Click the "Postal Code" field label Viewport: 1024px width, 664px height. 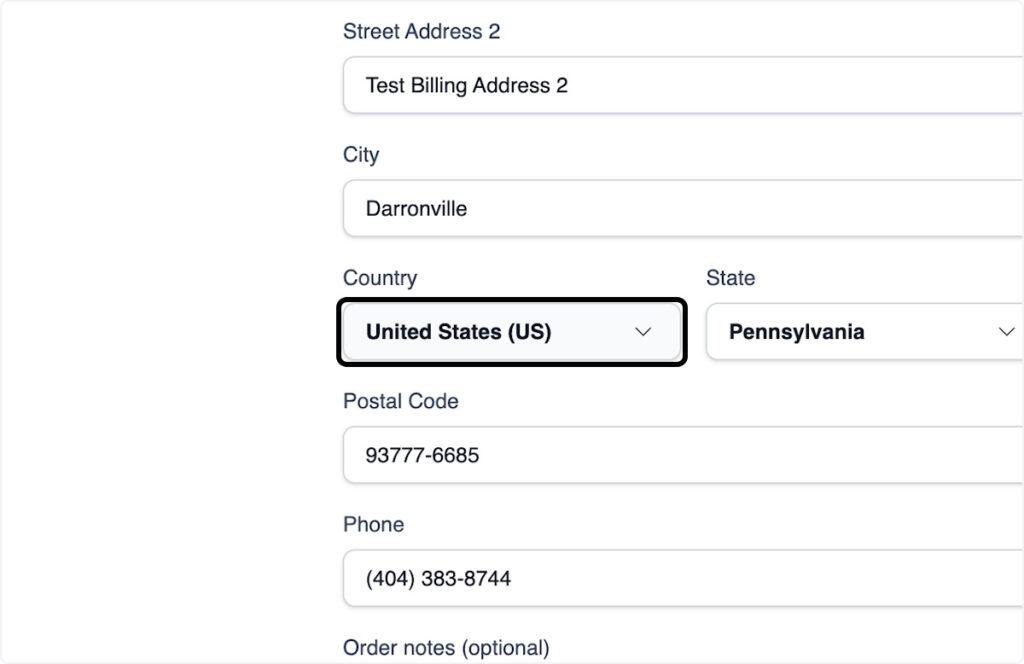400,401
